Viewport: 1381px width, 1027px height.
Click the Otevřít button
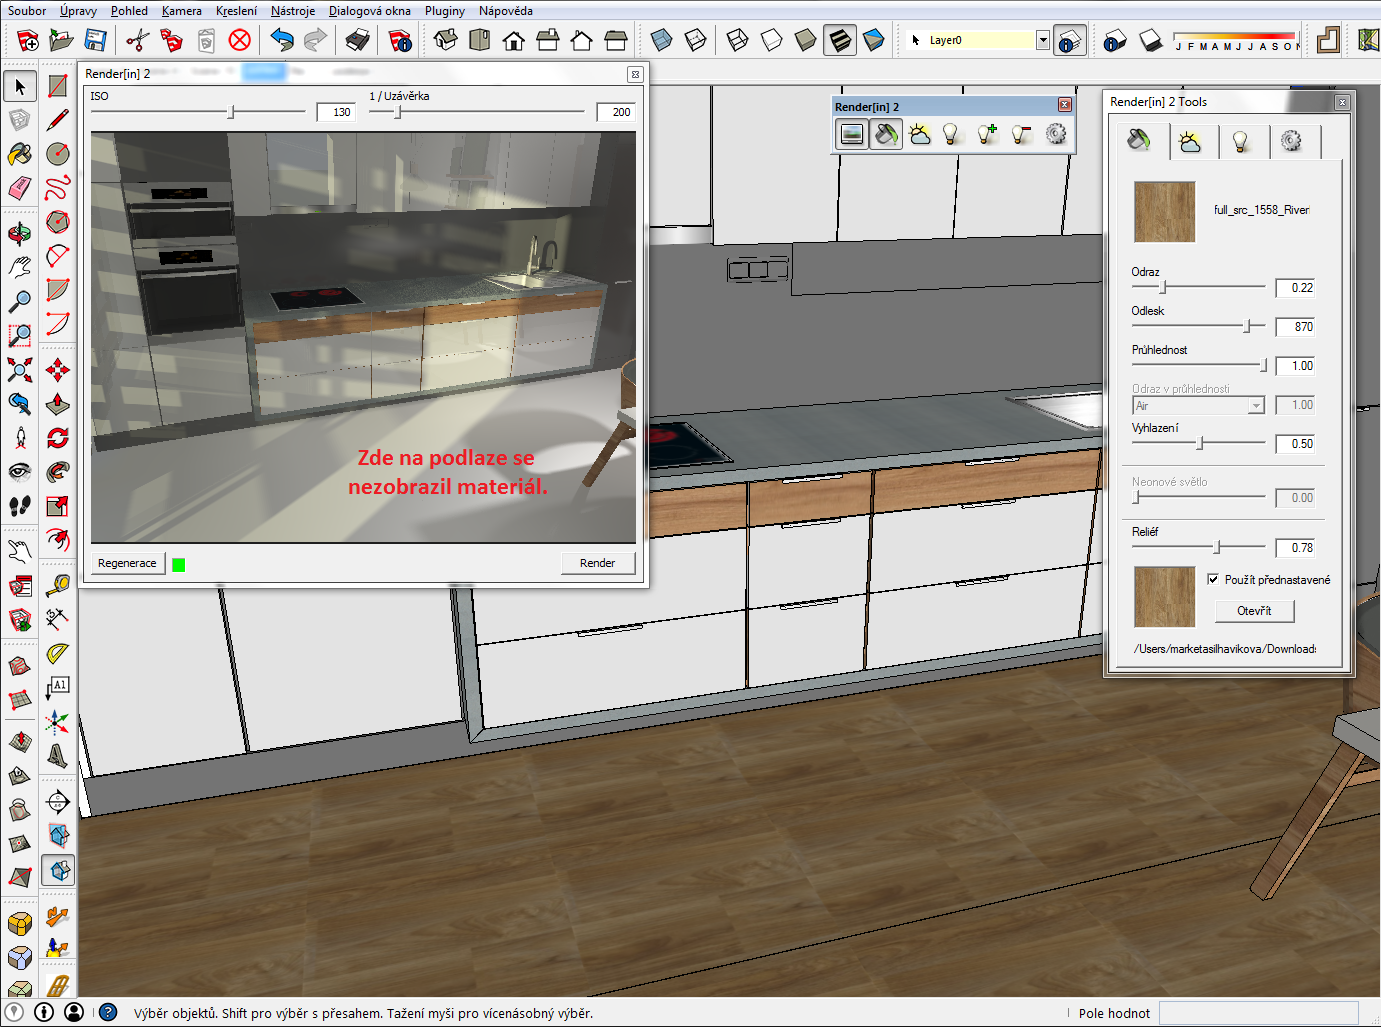(x=1254, y=611)
